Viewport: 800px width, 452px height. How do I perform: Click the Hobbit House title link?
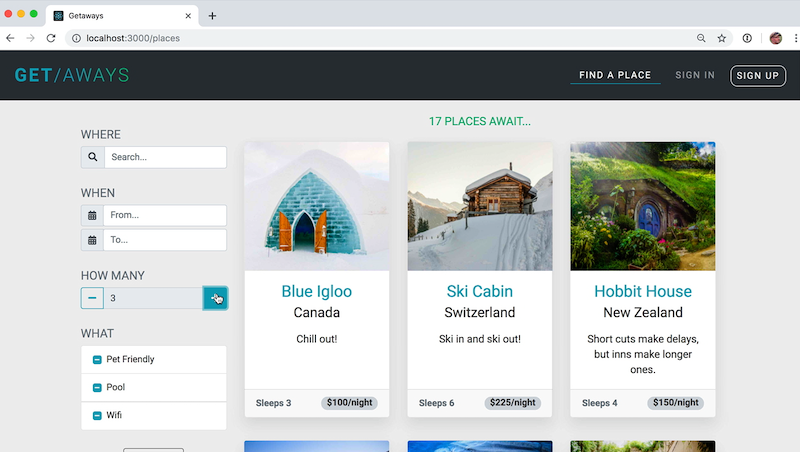tap(643, 291)
